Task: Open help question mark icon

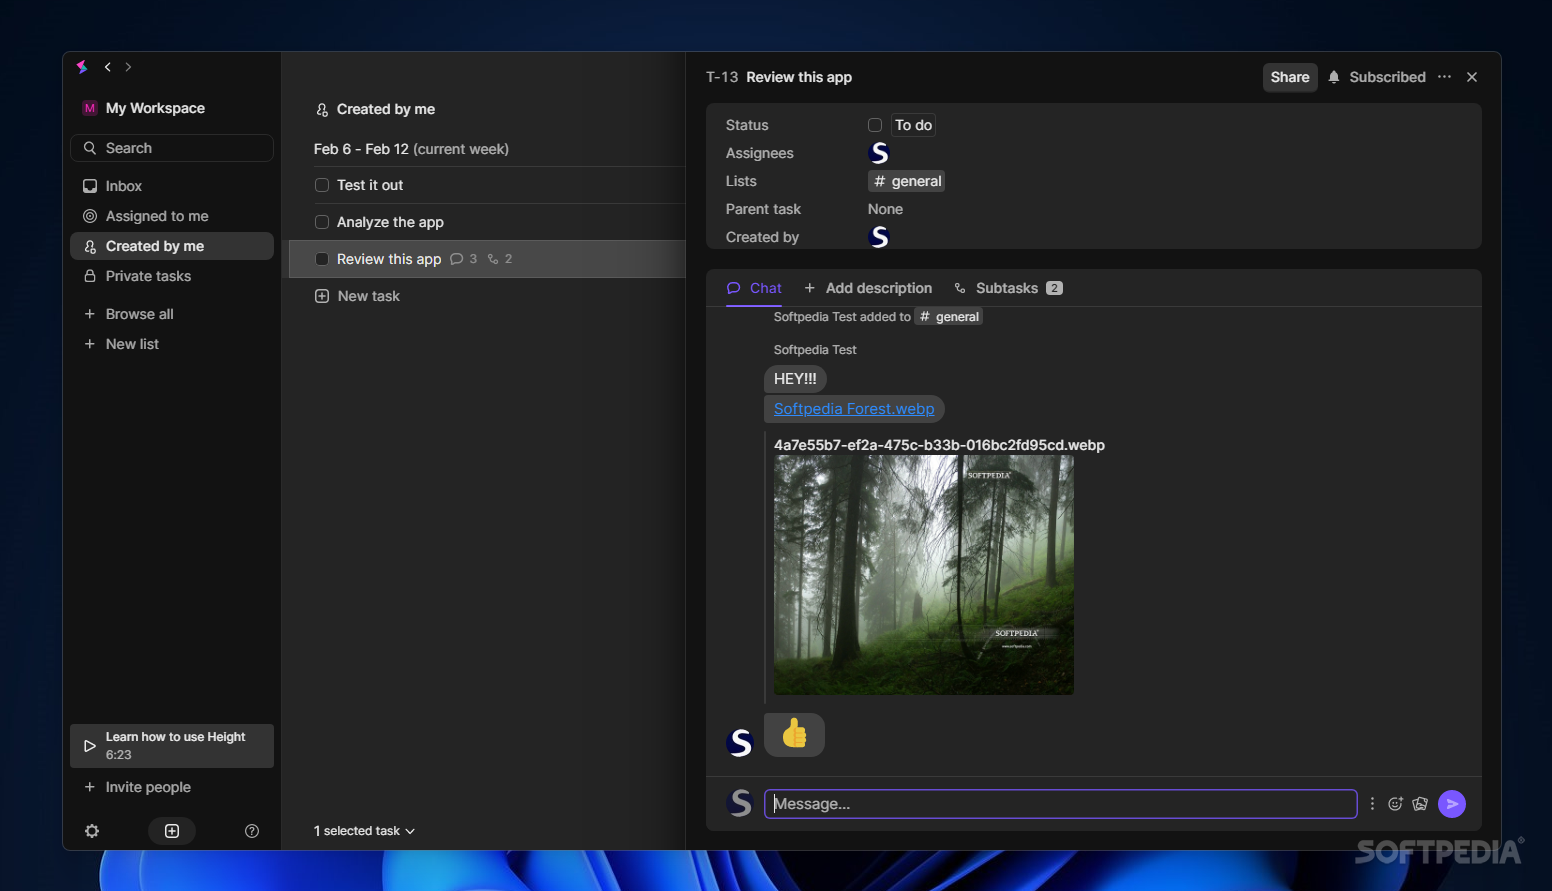Action: coord(252,831)
